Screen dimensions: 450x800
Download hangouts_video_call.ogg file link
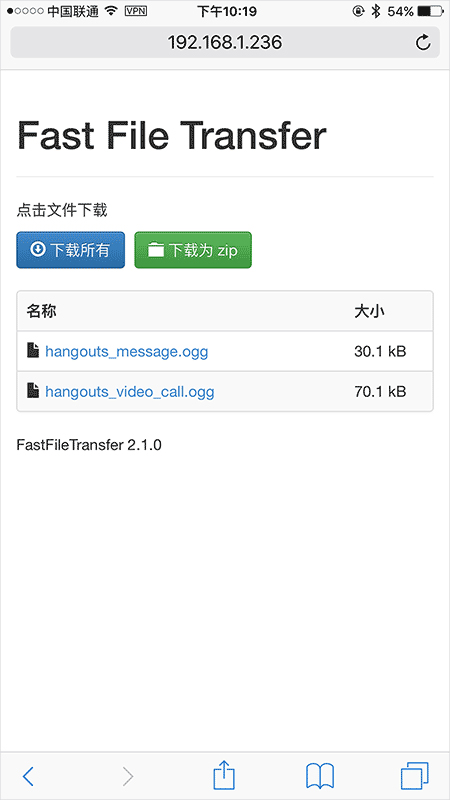(x=130, y=392)
